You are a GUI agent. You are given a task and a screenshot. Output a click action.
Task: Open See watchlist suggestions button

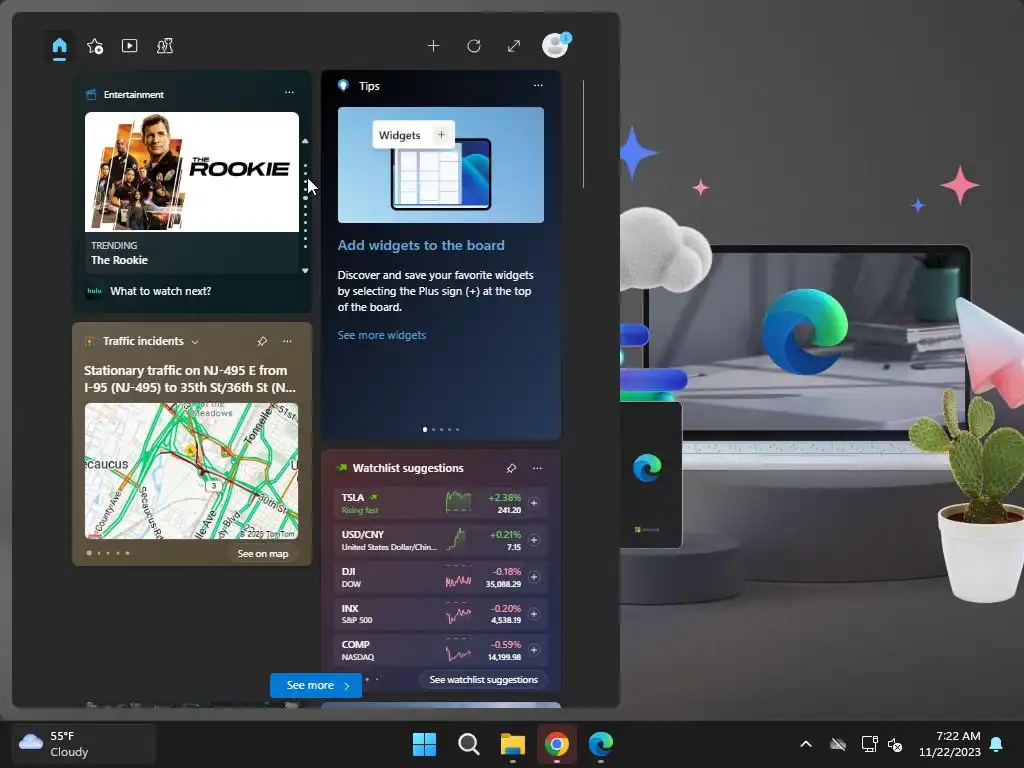coord(484,680)
